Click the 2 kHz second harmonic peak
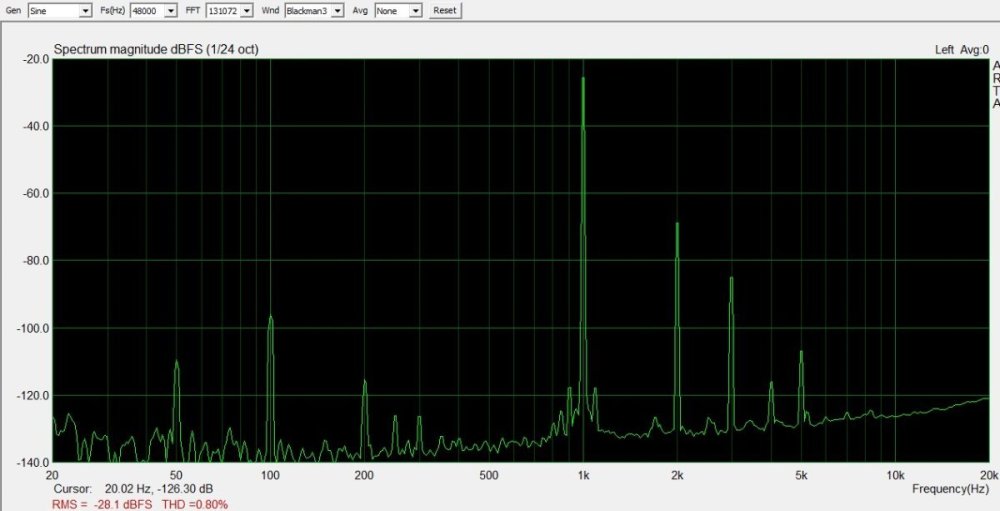Image resolution: width=1000 pixels, height=511 pixels. coord(677,223)
